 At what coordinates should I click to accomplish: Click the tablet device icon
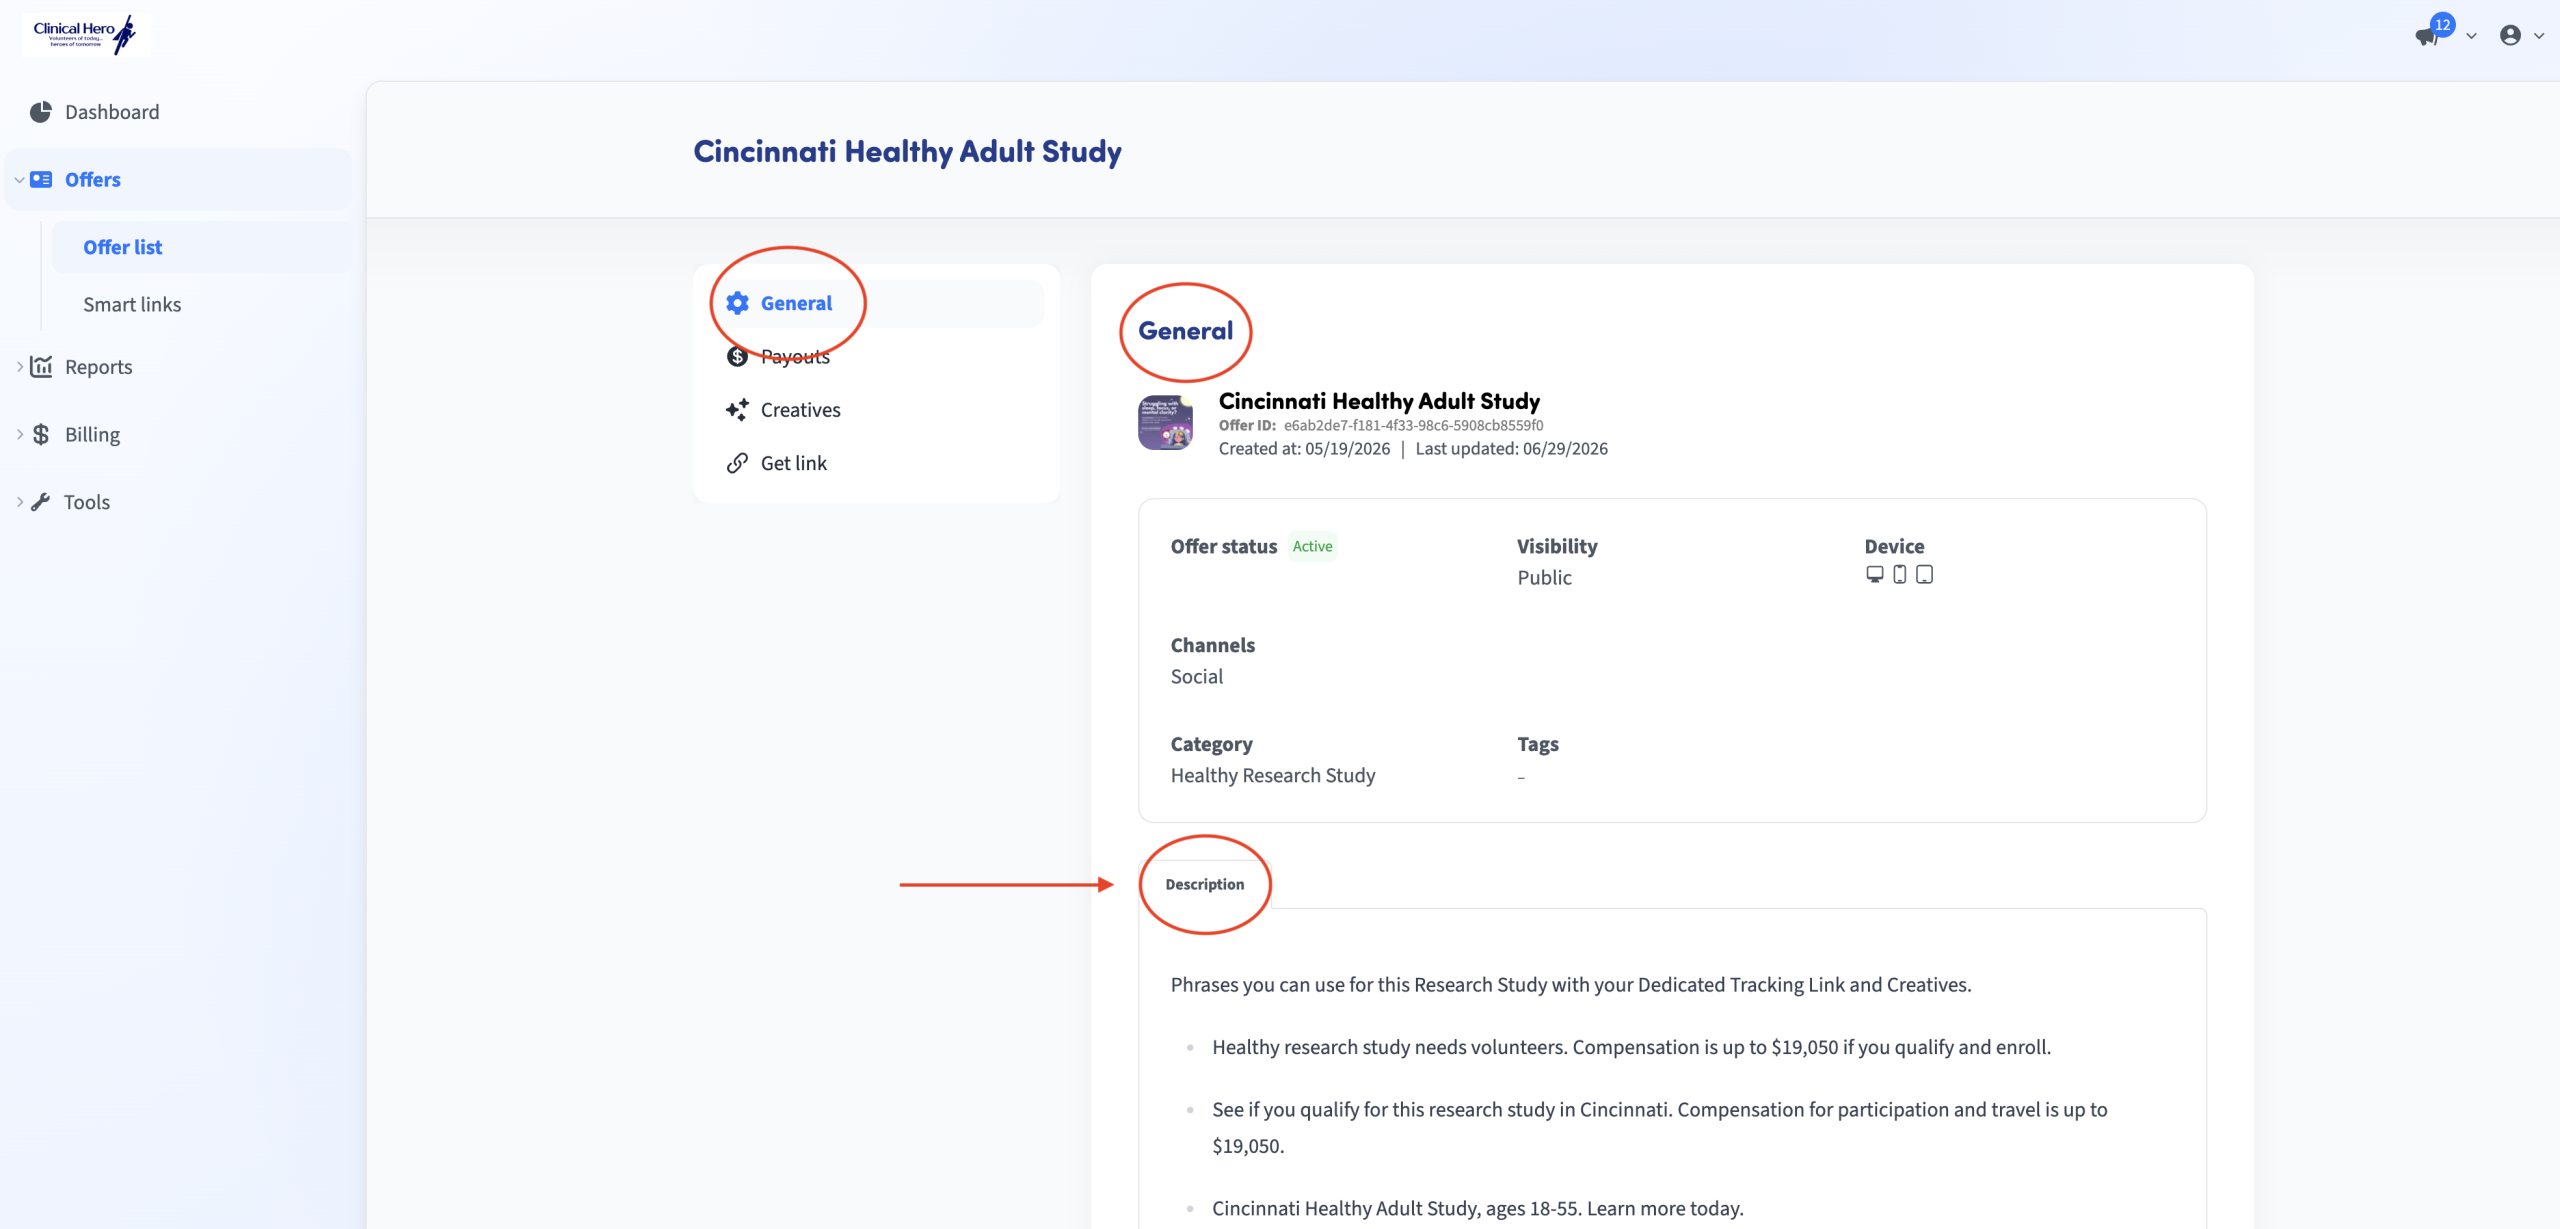click(x=1924, y=574)
